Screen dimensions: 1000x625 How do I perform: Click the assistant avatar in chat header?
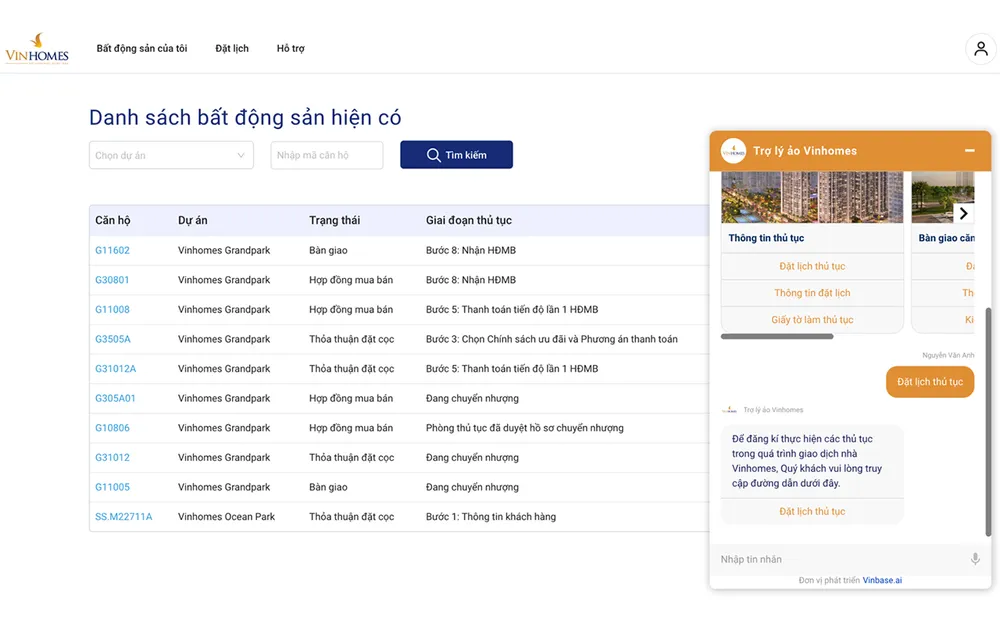tap(734, 151)
